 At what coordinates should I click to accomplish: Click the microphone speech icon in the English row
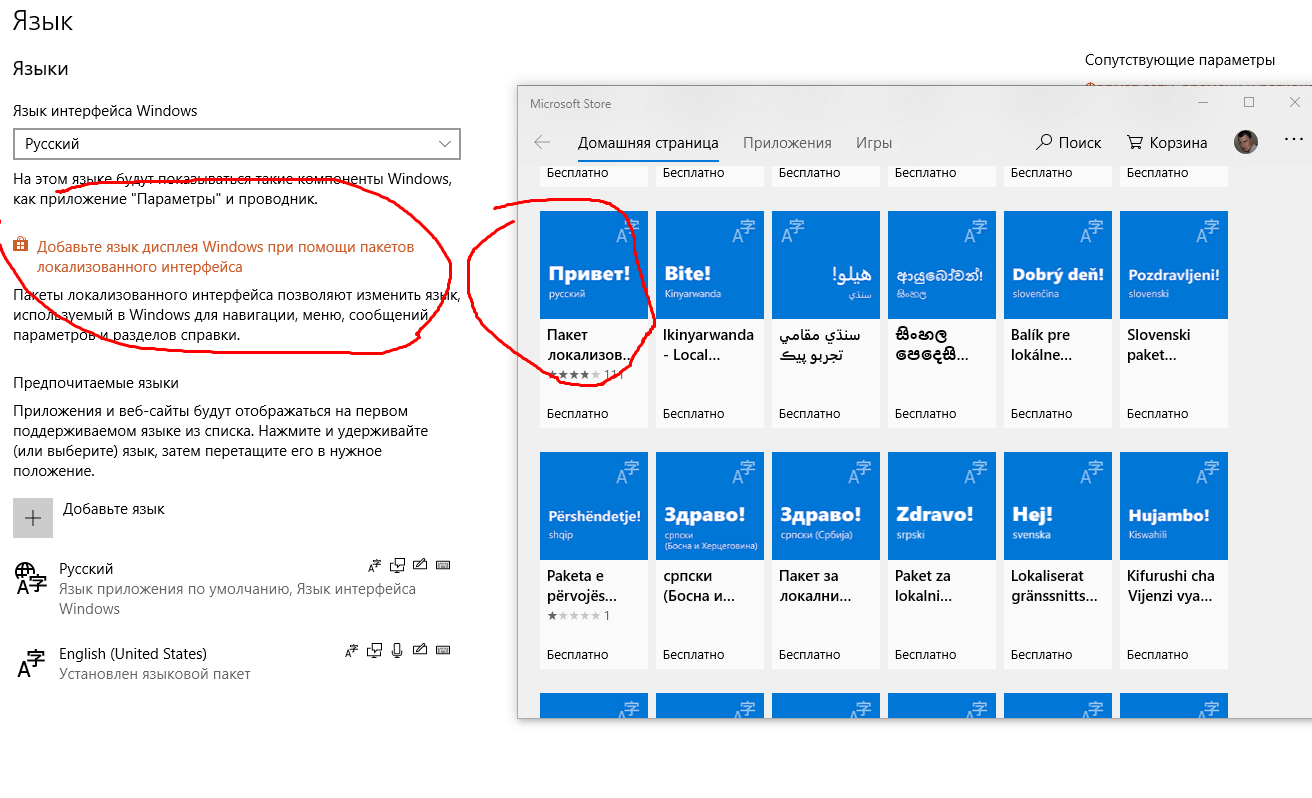[397, 651]
